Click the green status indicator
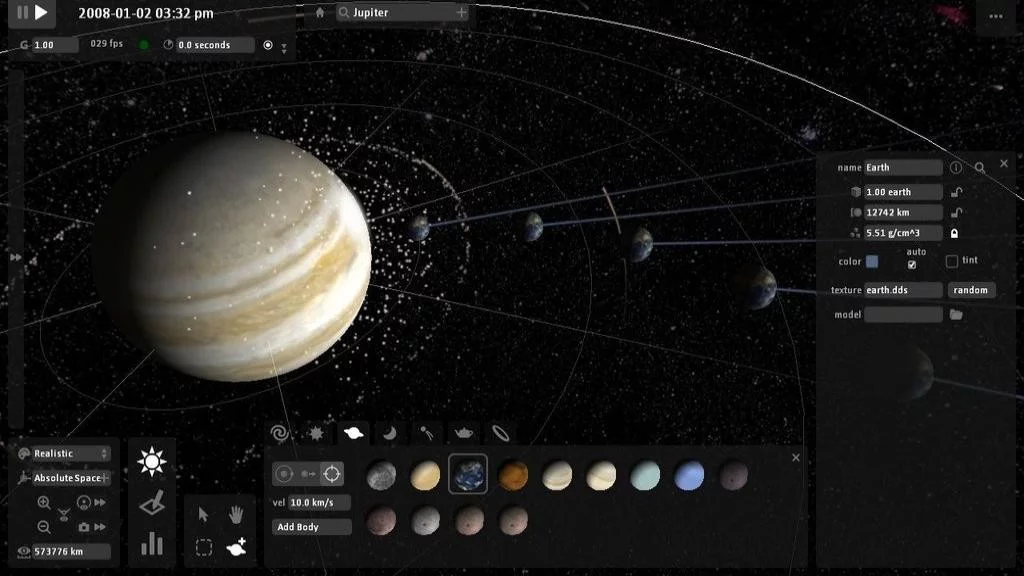The width and height of the screenshot is (1024, 576). click(x=144, y=45)
